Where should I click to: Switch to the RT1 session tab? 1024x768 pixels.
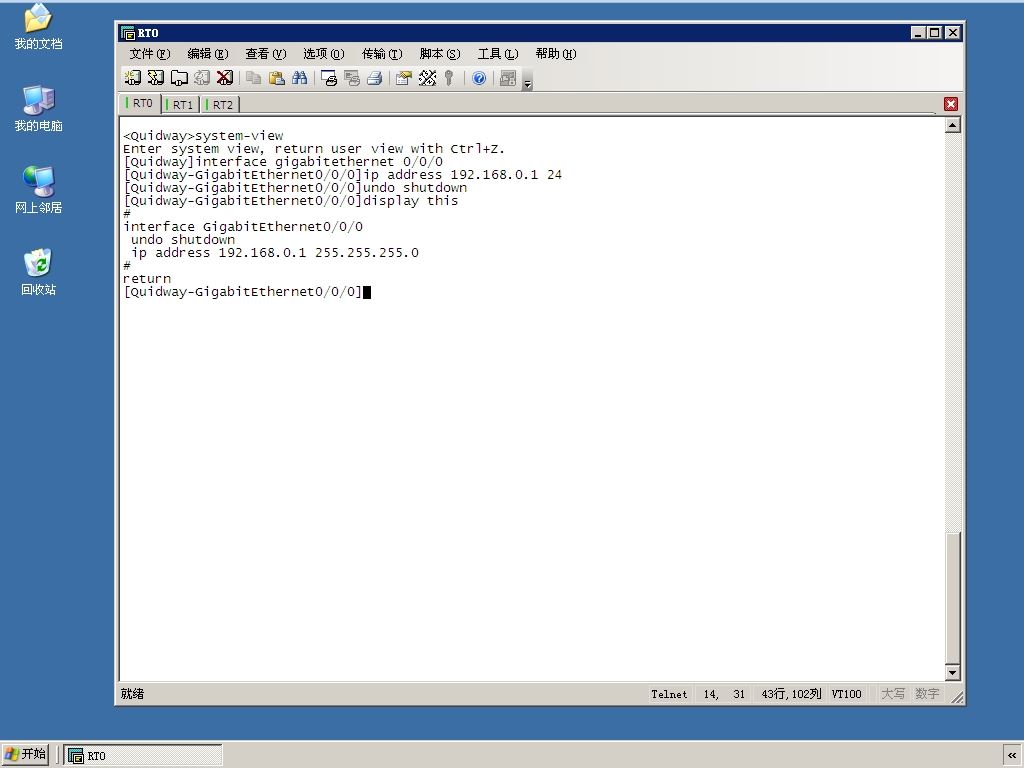[180, 104]
